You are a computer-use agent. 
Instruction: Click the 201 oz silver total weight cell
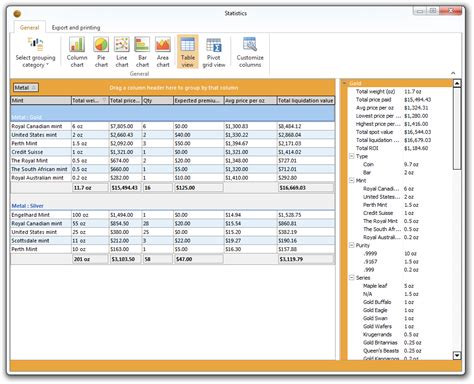coord(90,259)
